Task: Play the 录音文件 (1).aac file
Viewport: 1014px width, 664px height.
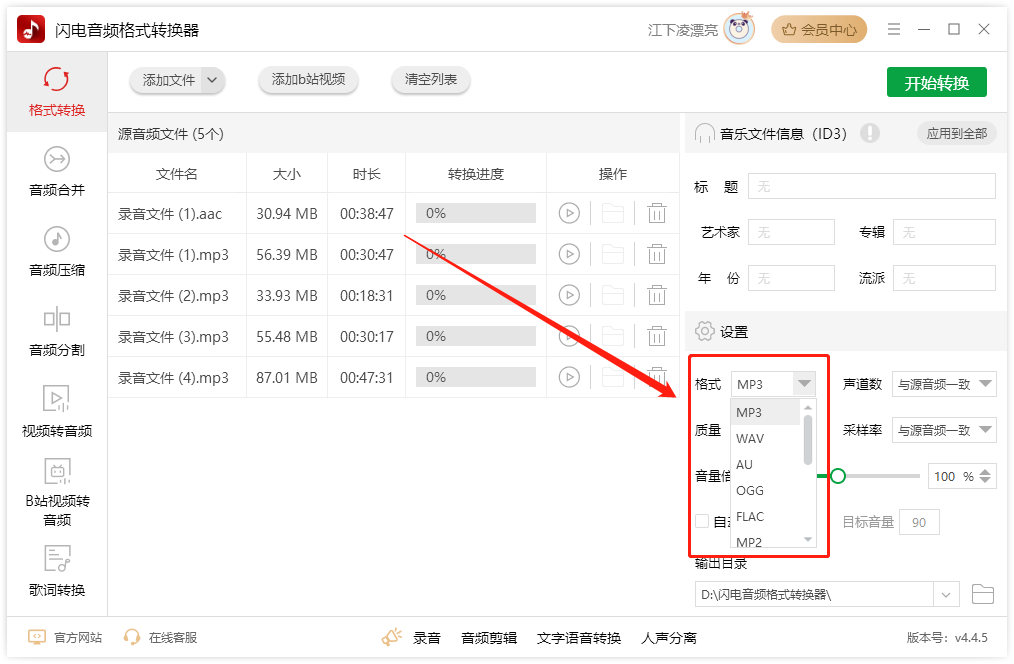Action: 569,213
